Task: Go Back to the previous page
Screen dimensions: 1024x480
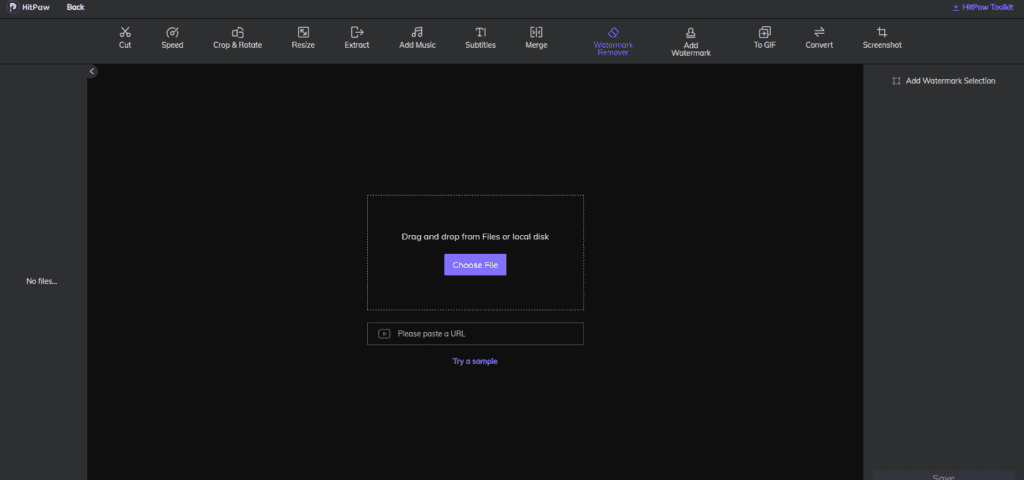Action: click(75, 7)
